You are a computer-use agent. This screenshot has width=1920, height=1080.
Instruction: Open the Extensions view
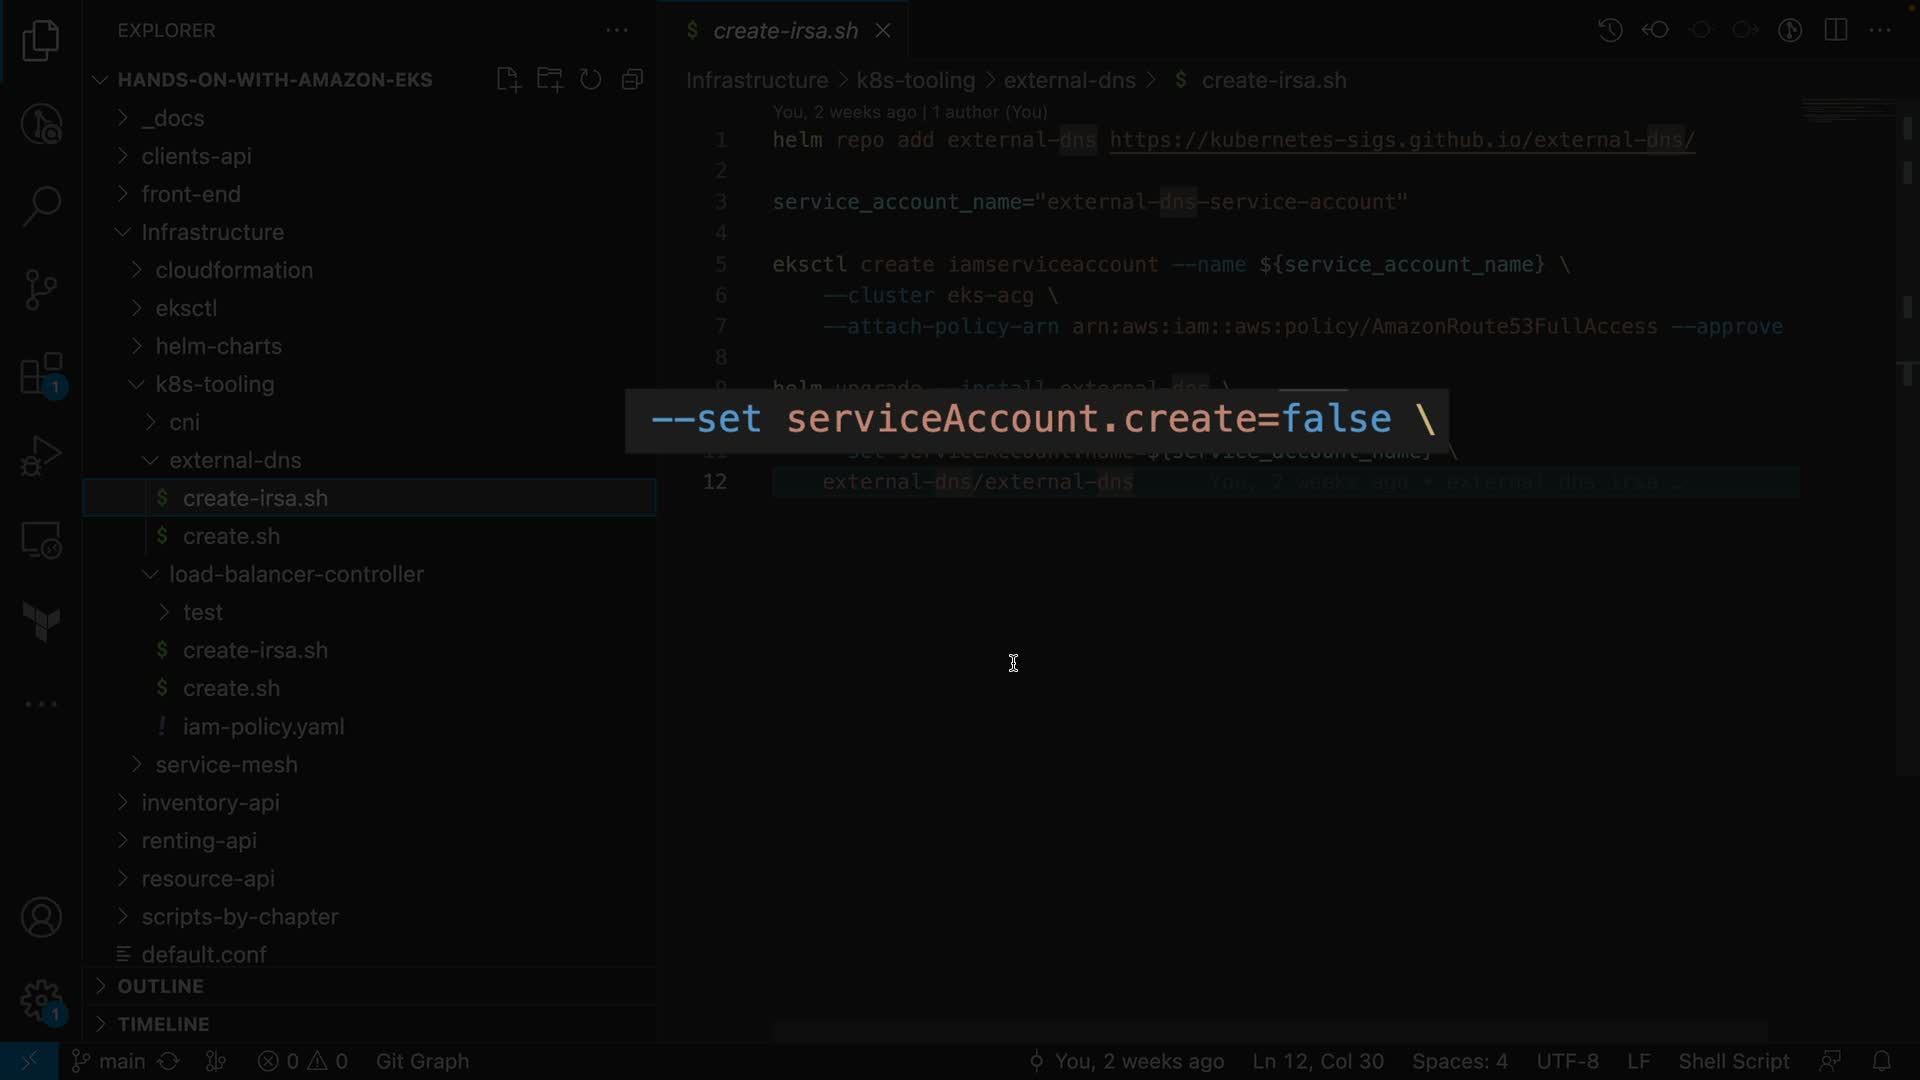[x=41, y=375]
